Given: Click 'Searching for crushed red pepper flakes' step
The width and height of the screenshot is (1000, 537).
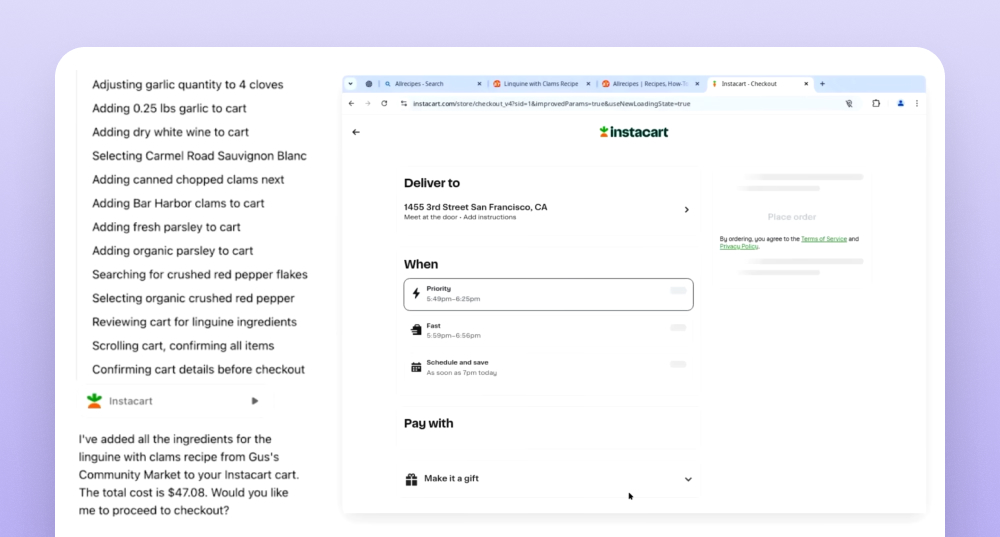Looking at the screenshot, I should pyautogui.click(x=200, y=274).
